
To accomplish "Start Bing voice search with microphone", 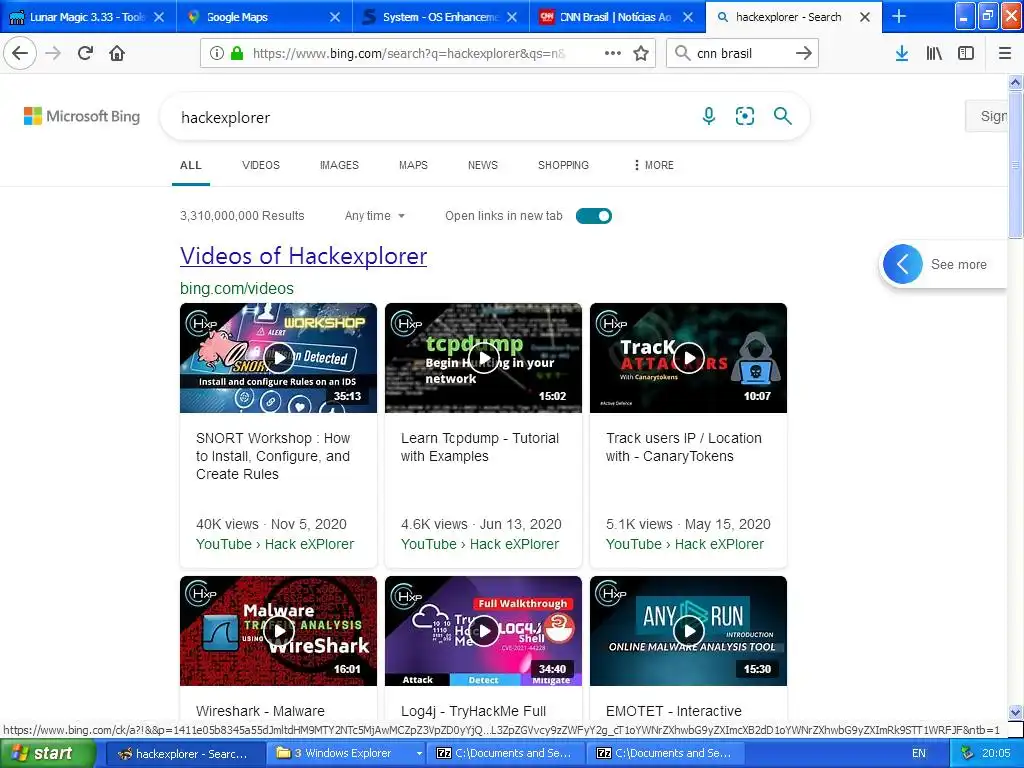I will click(709, 116).
